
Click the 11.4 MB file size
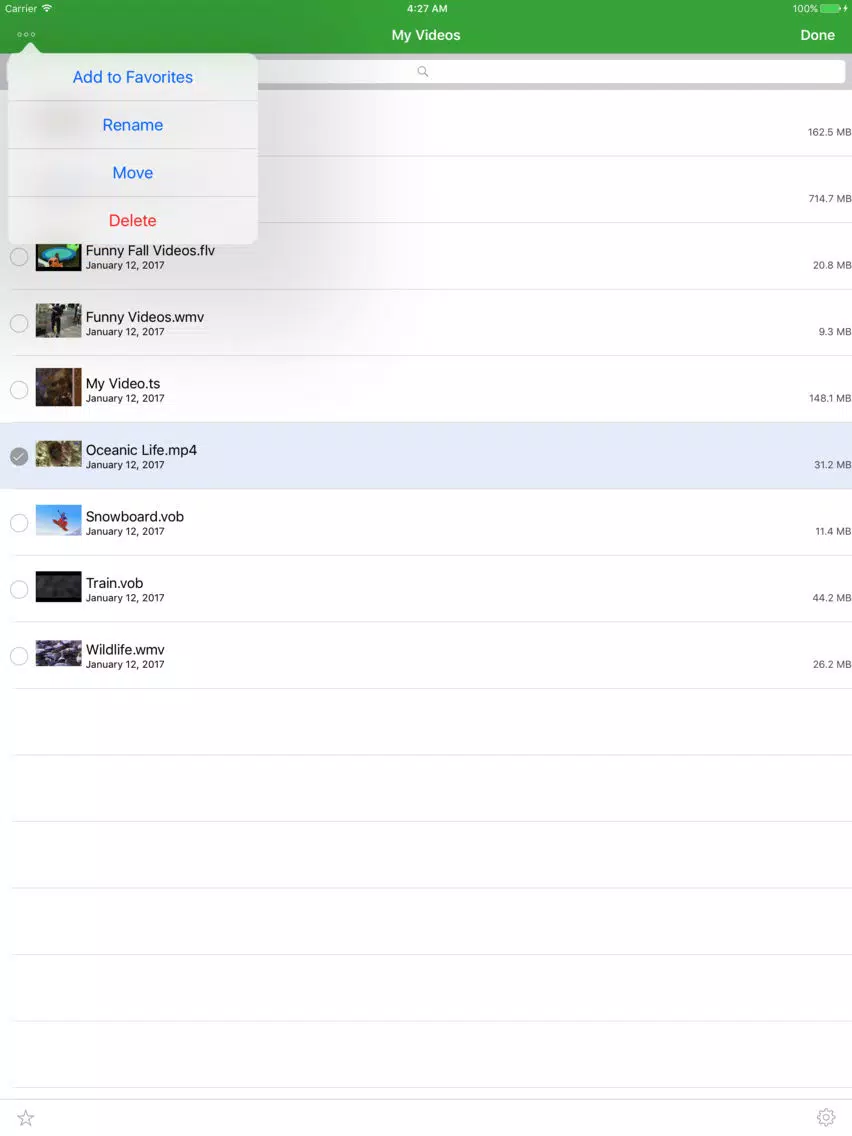tap(833, 532)
